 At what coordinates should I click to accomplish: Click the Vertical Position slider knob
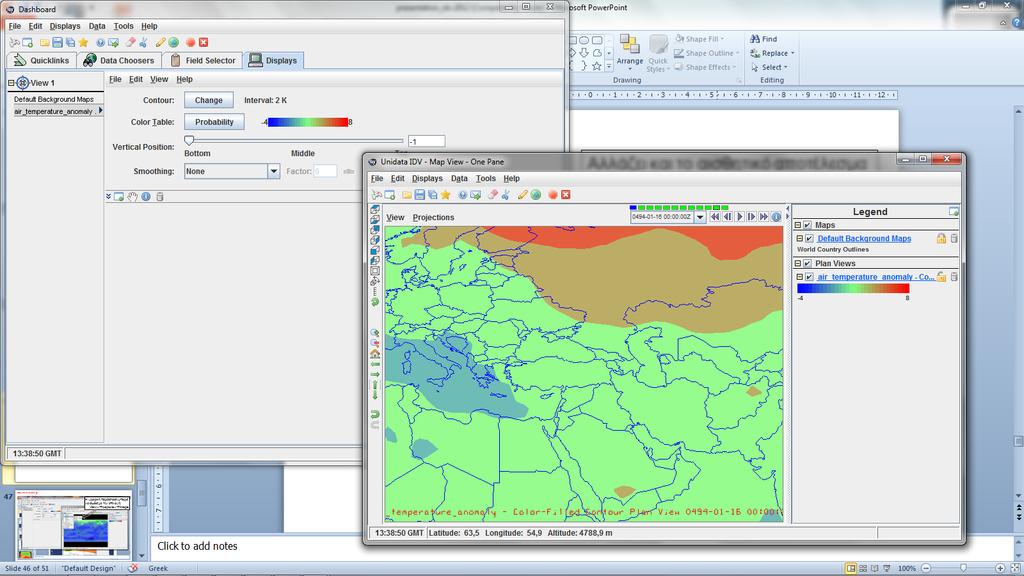(189, 140)
